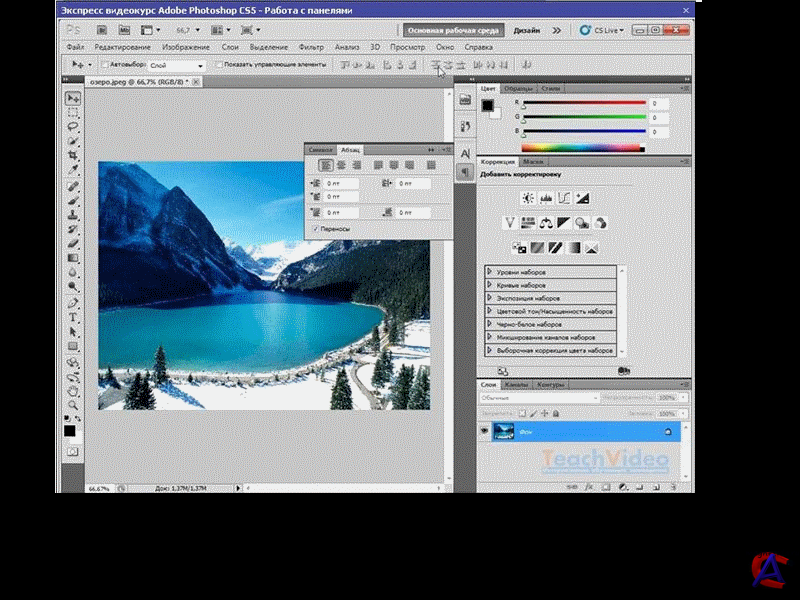The image size is (800, 600).
Task: Select the Lasso tool
Action: point(73,127)
